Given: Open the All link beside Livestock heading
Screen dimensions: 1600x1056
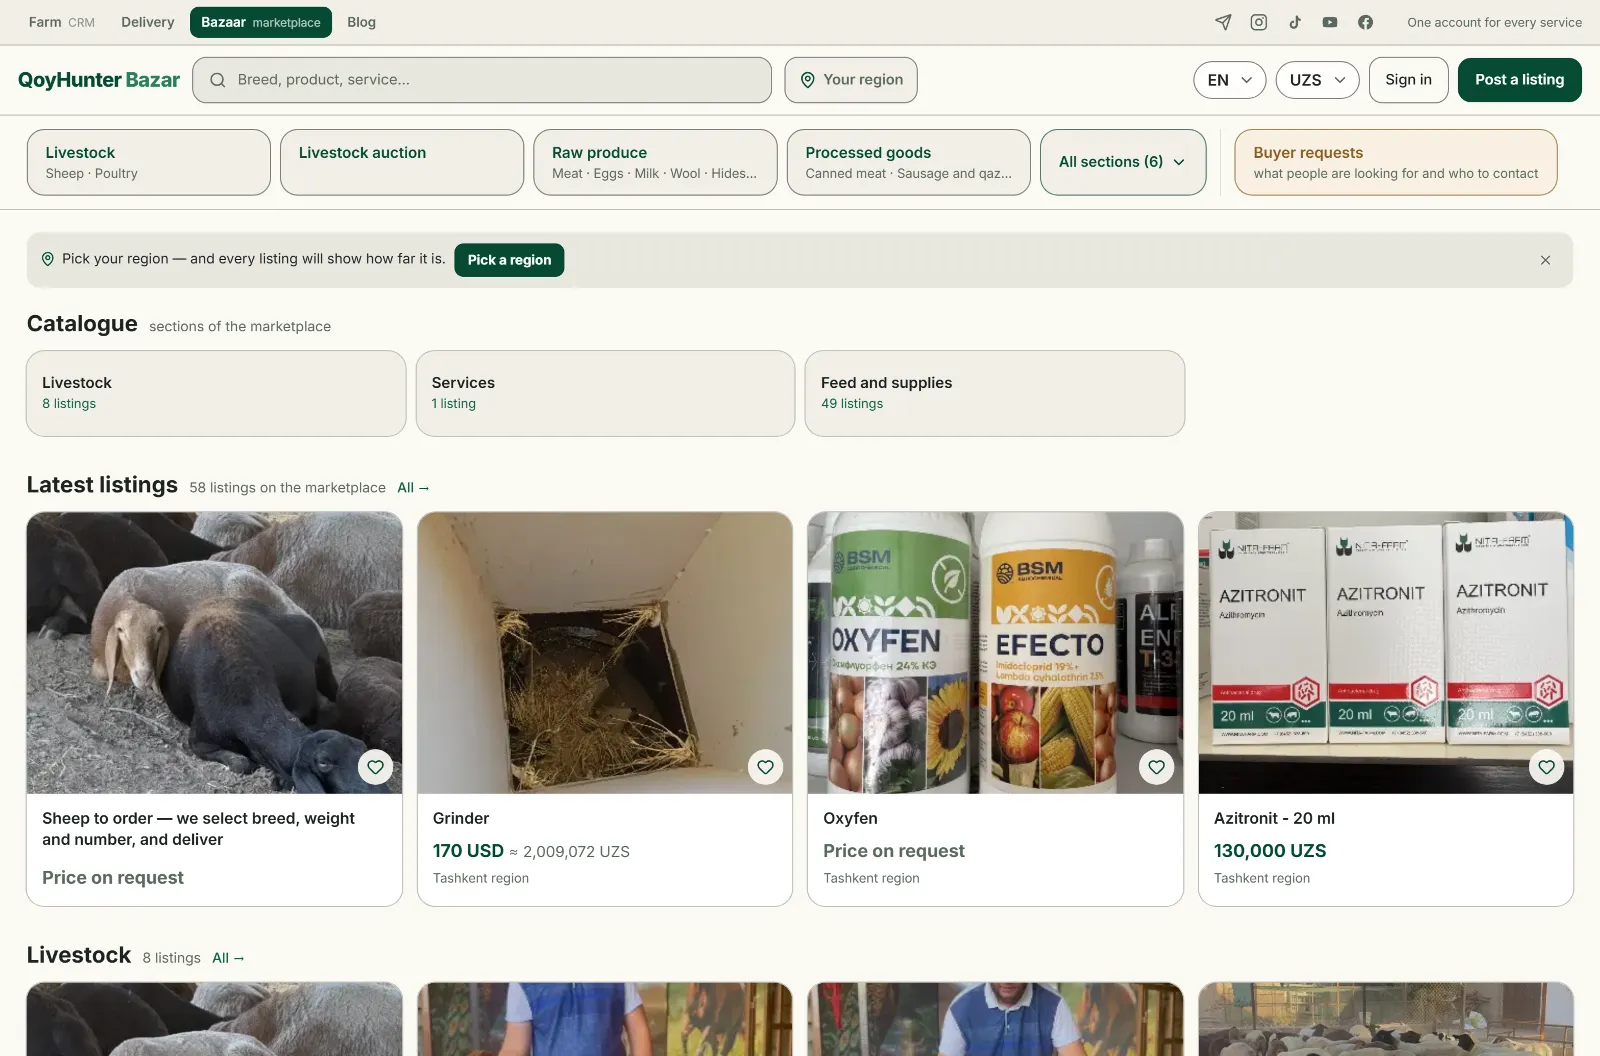Looking at the screenshot, I should tap(228, 958).
